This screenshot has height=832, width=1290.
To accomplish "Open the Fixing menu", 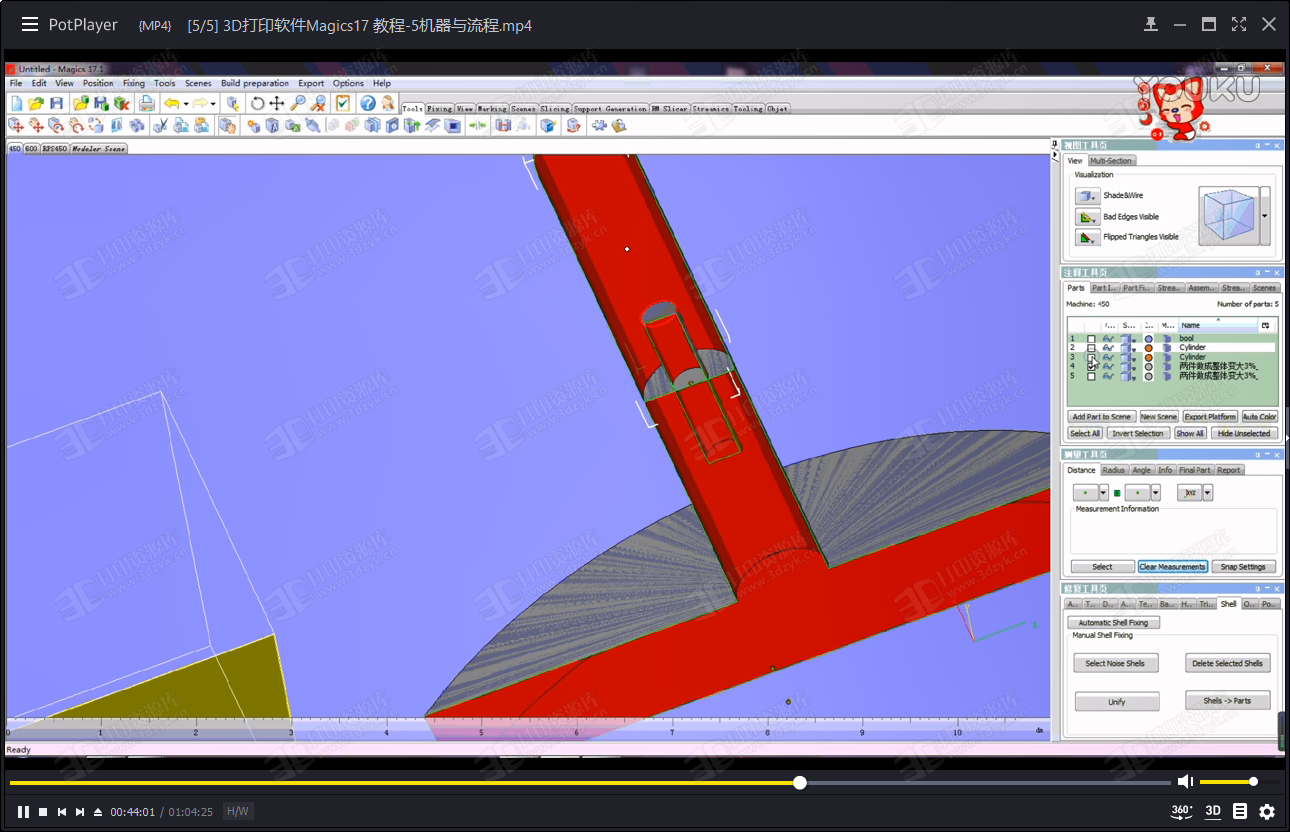I will (x=133, y=83).
